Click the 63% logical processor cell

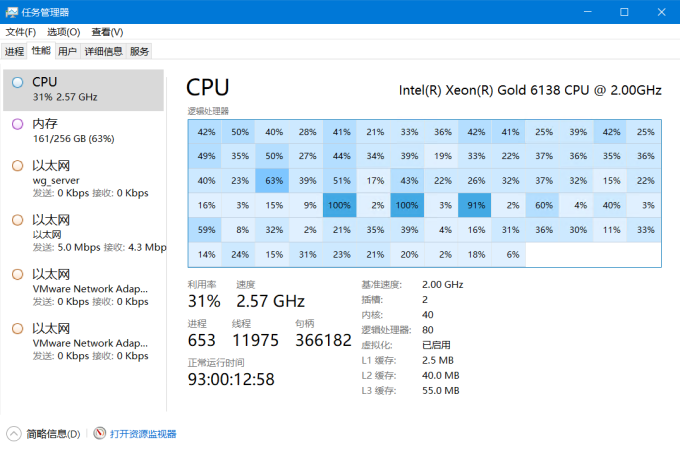click(x=274, y=180)
